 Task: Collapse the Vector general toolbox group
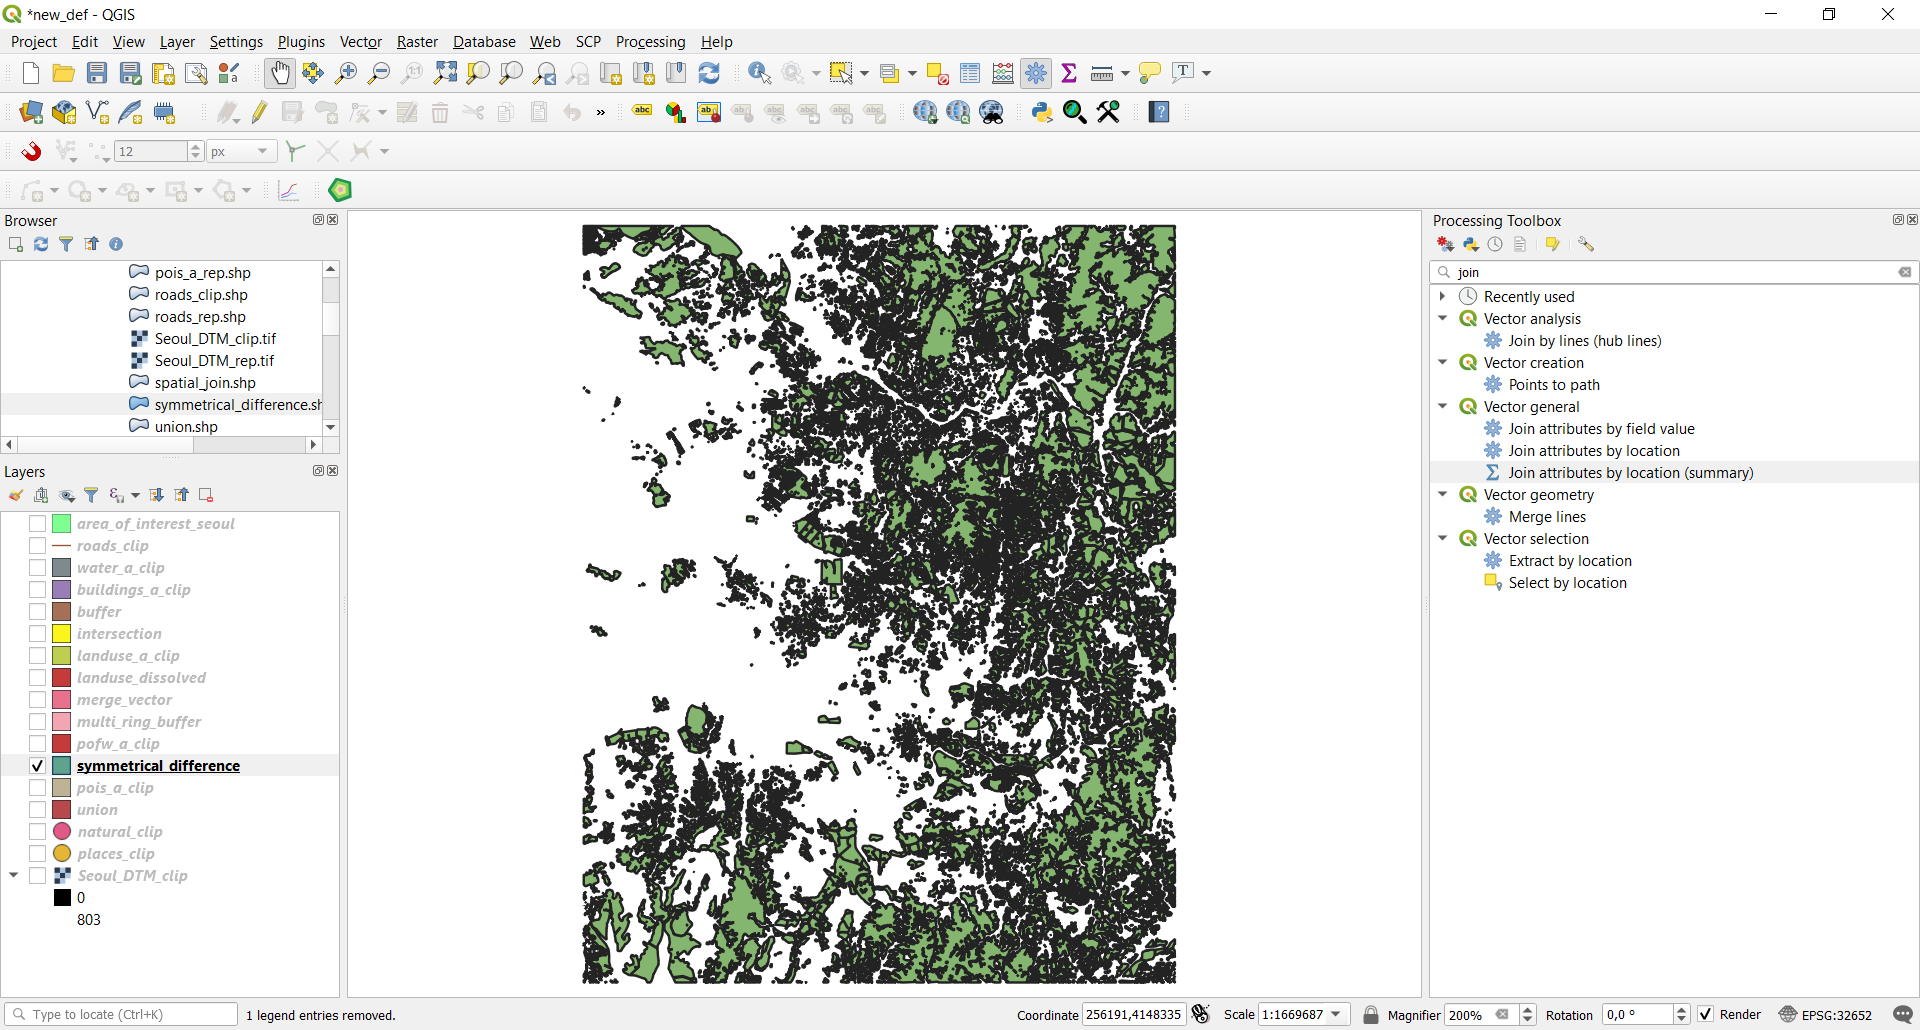[x=1442, y=407]
